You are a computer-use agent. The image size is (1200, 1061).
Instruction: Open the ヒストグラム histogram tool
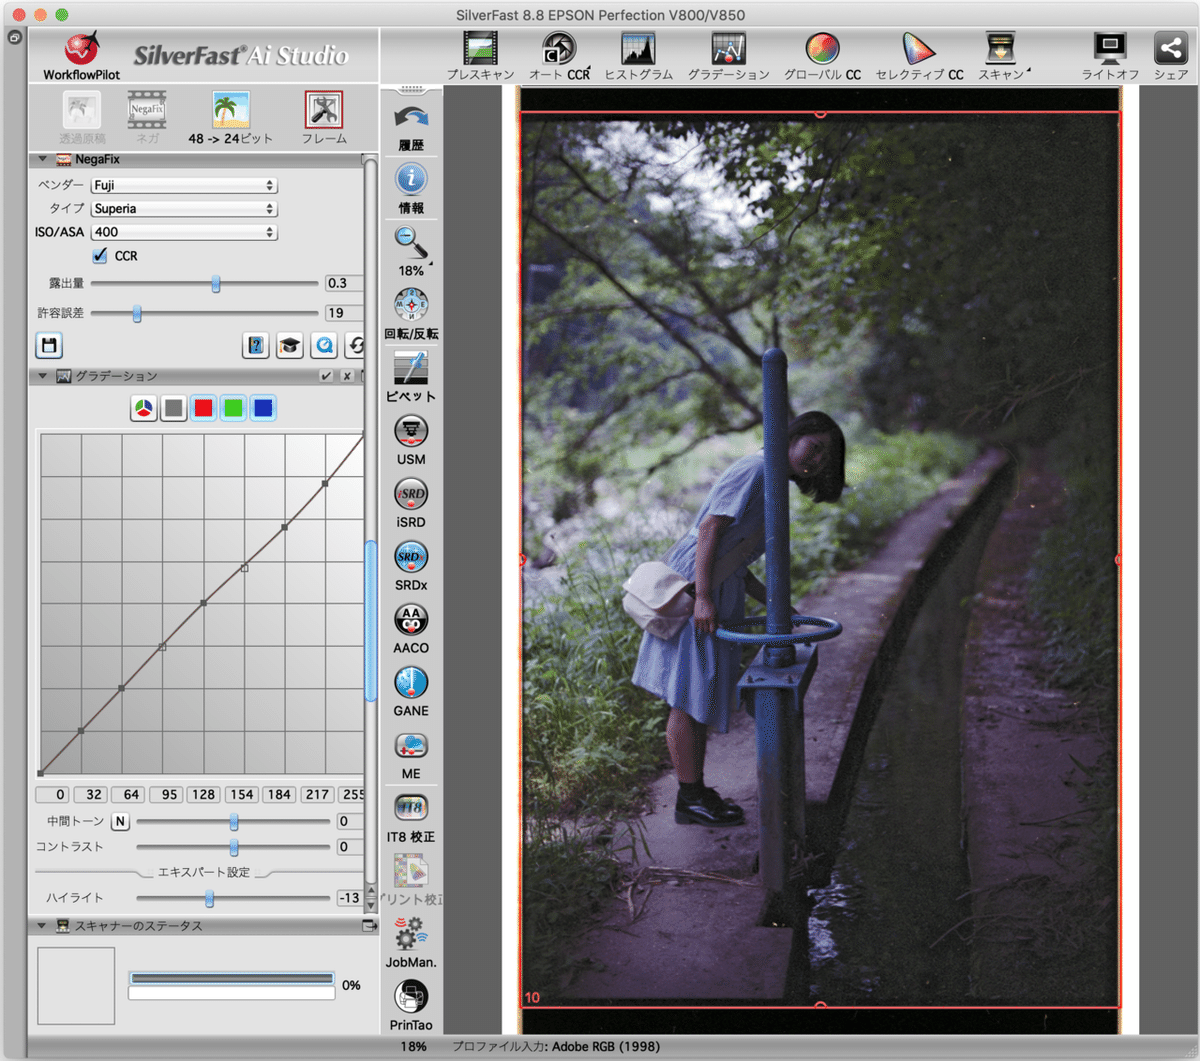pyautogui.click(x=638, y=56)
